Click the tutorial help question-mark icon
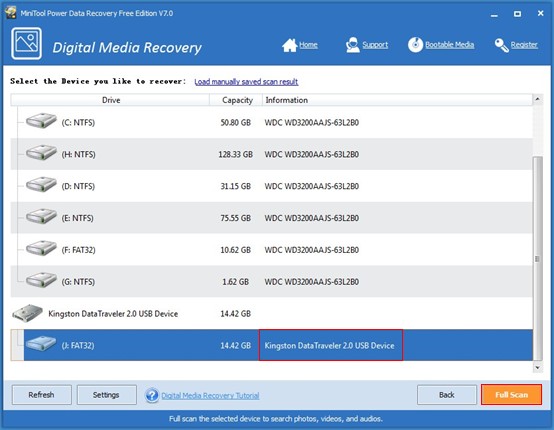This screenshot has width=554, height=430. click(x=152, y=395)
